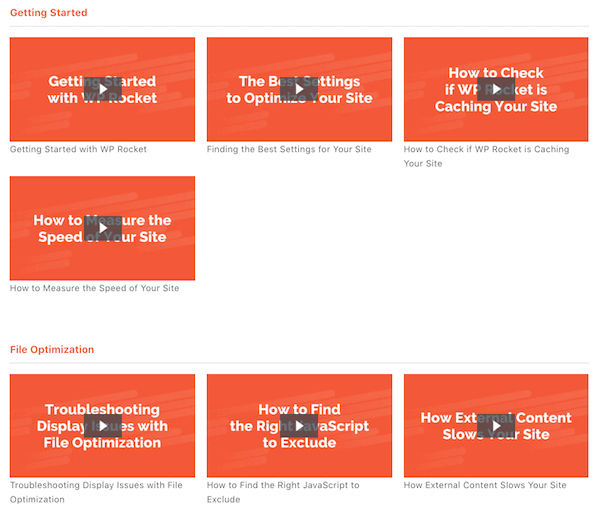The image size is (600, 511).
Task: Click 'How to Check if WP Rocket is Caching Your Site' caption
Action: [486, 156]
